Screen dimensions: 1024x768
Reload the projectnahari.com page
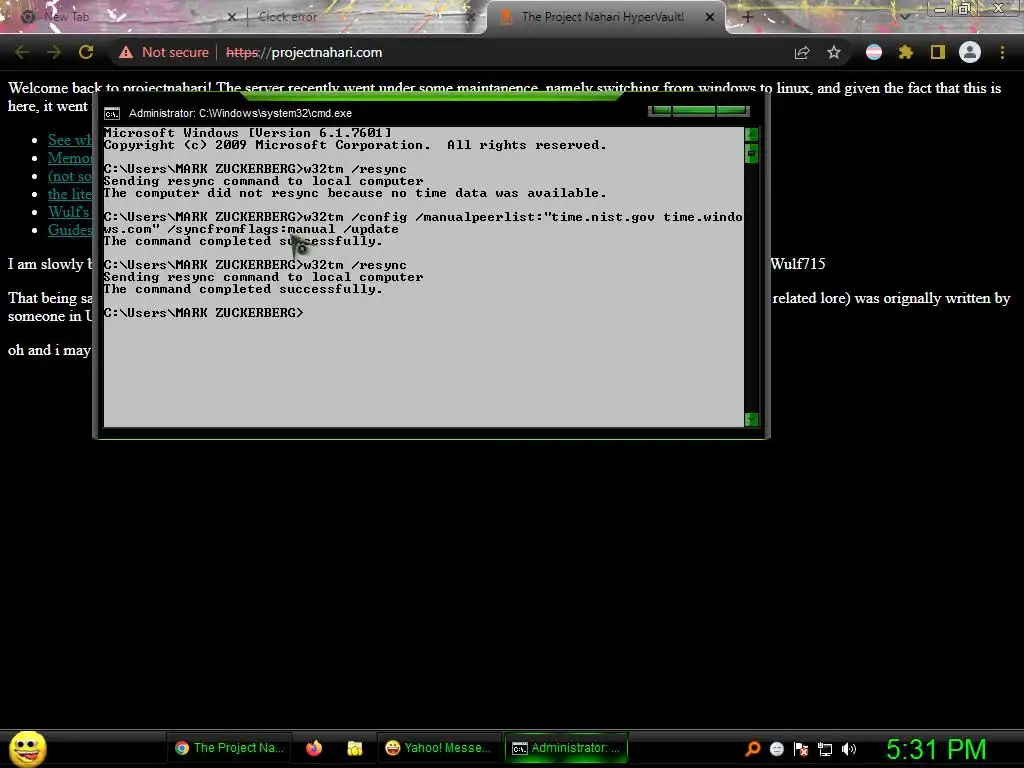[x=86, y=52]
